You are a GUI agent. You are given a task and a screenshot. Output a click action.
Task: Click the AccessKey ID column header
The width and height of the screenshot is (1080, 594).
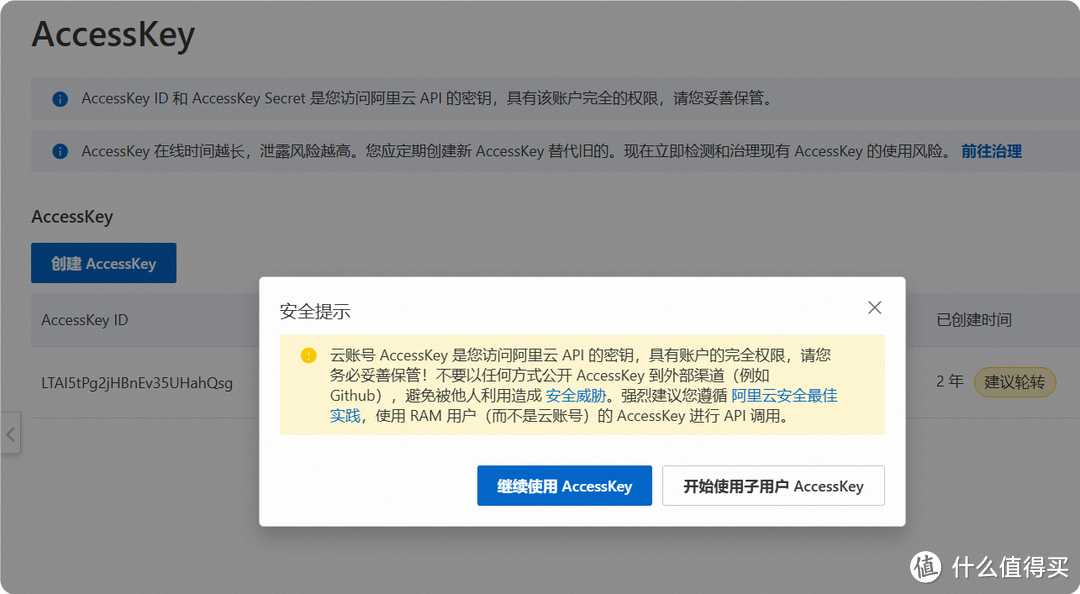click(x=85, y=320)
